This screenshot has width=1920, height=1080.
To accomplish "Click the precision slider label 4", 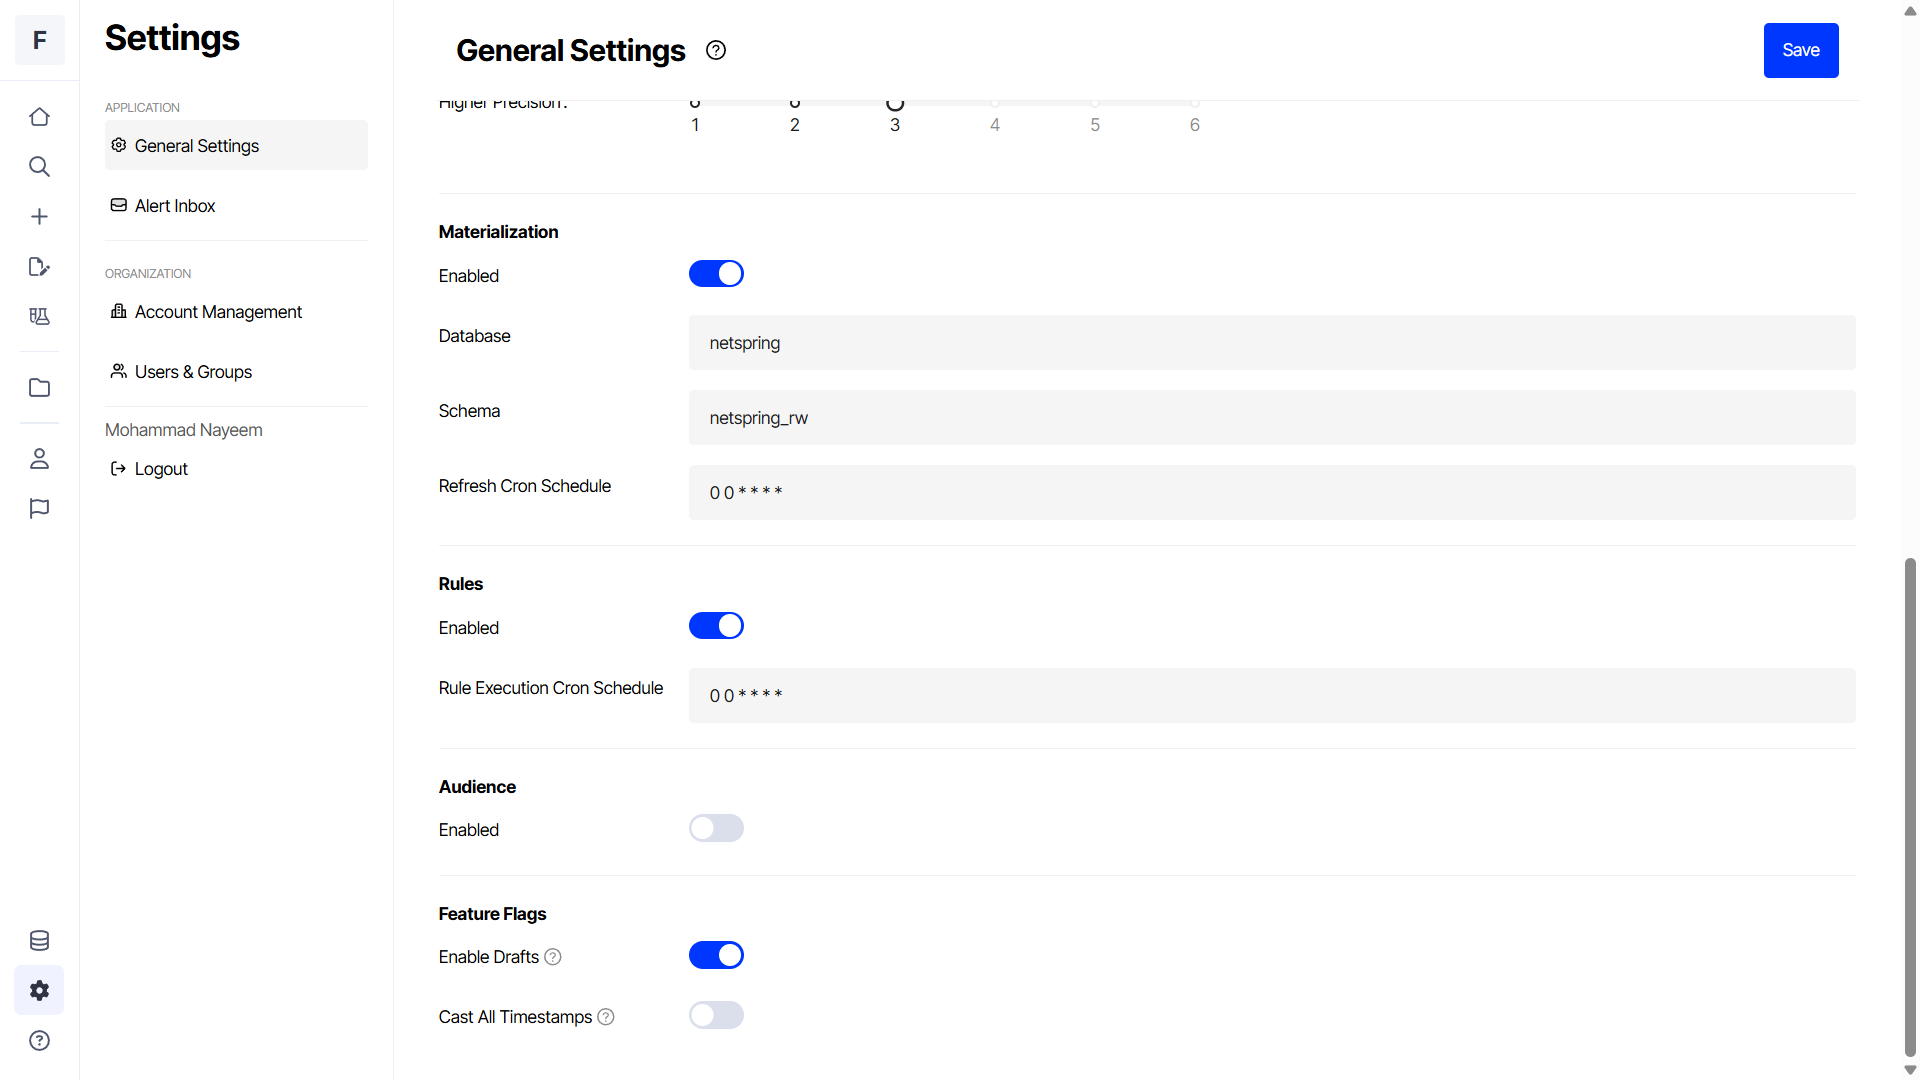I will tap(995, 125).
